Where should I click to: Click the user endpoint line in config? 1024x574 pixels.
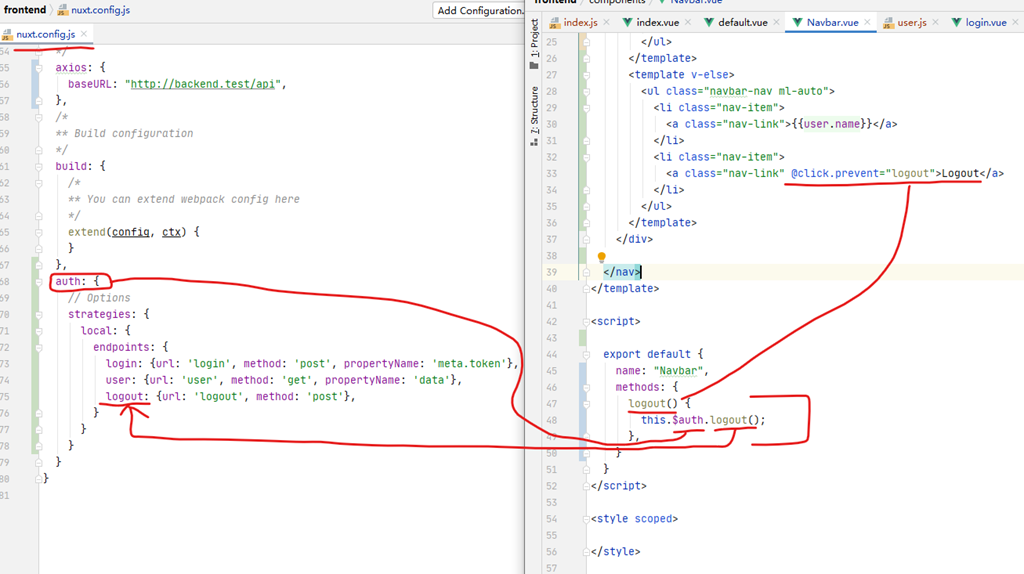coord(283,380)
